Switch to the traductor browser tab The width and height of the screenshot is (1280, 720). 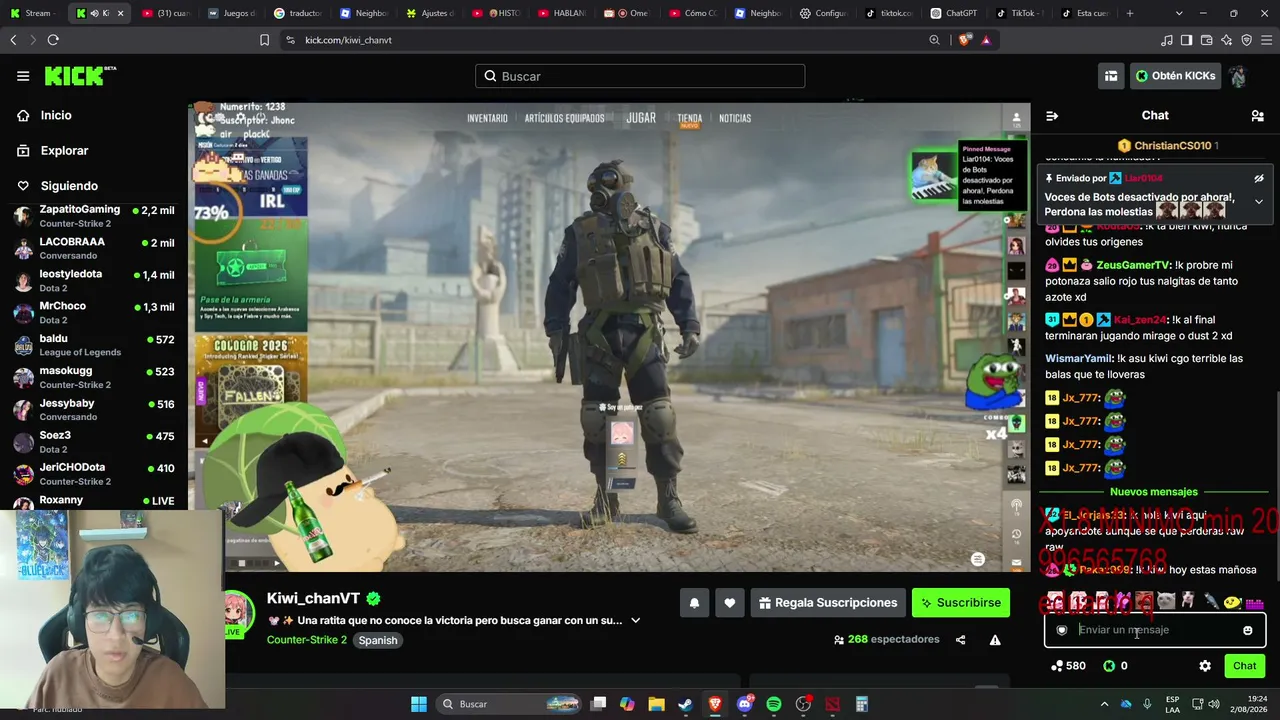click(x=297, y=13)
